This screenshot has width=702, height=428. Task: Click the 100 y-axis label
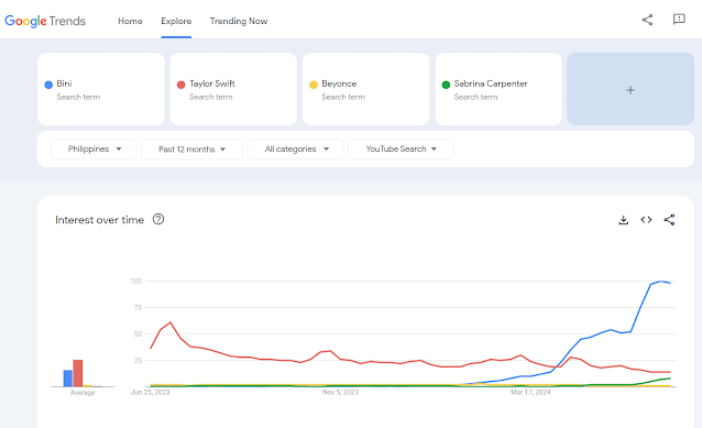[136, 281]
